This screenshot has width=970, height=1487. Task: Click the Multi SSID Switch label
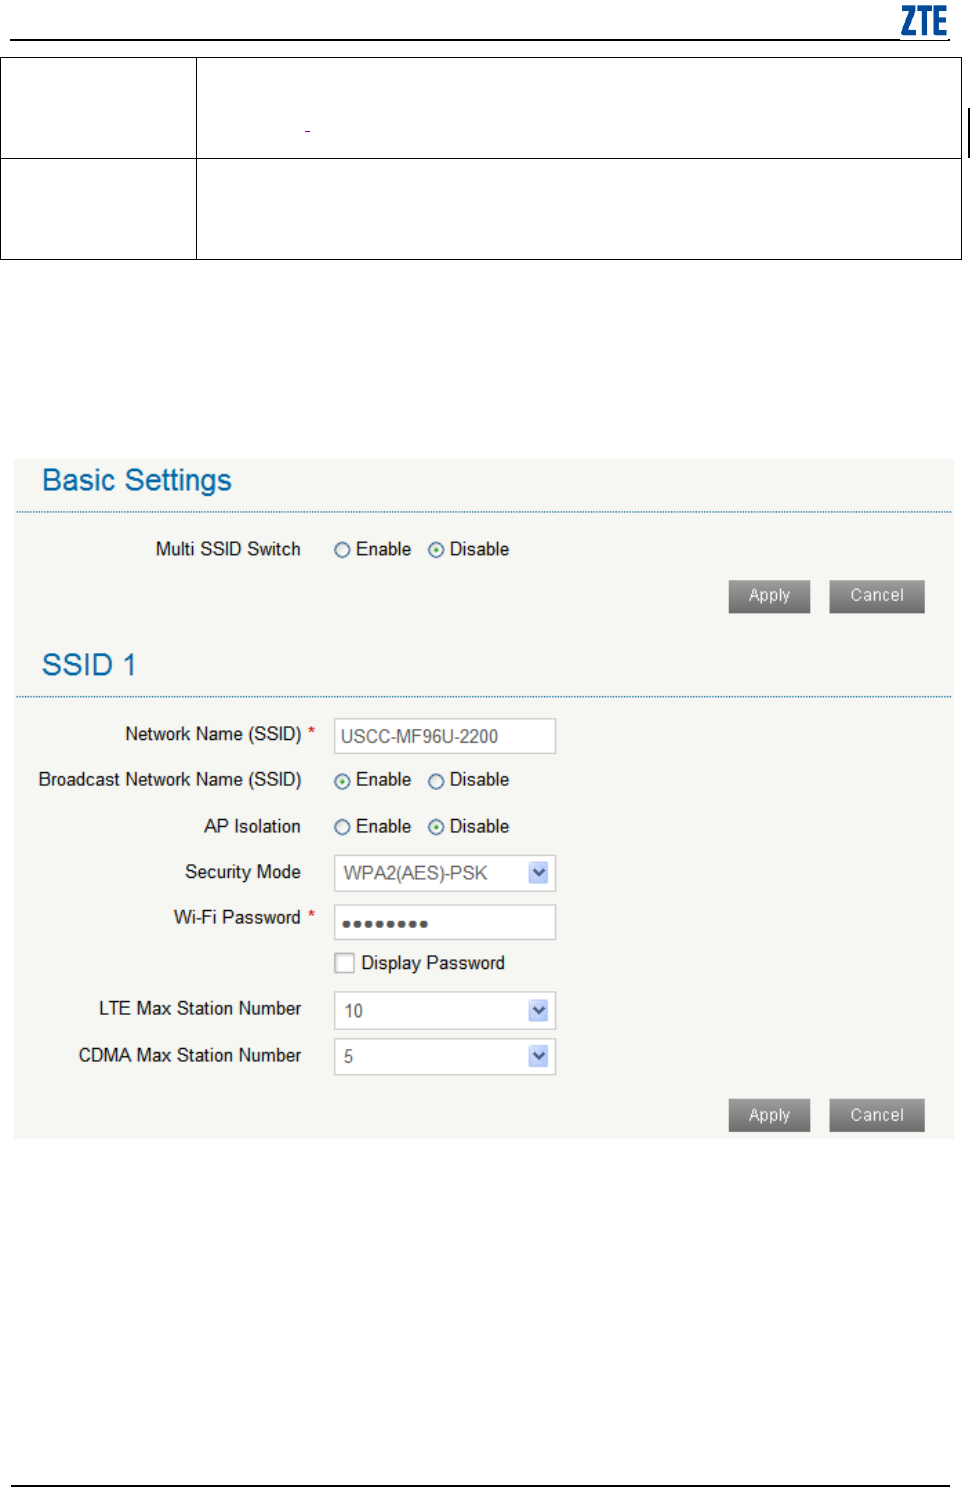228,549
